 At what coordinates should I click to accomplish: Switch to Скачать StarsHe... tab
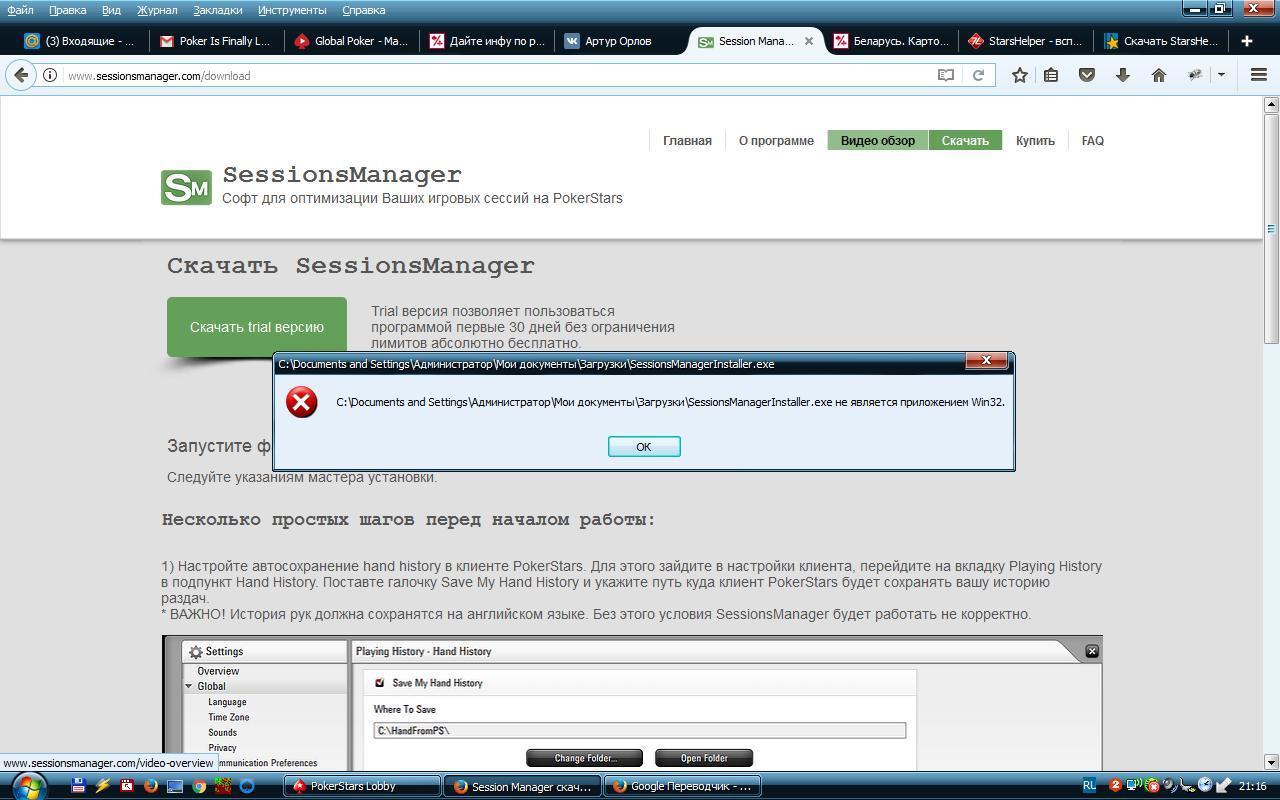pyautogui.click(x=1160, y=41)
